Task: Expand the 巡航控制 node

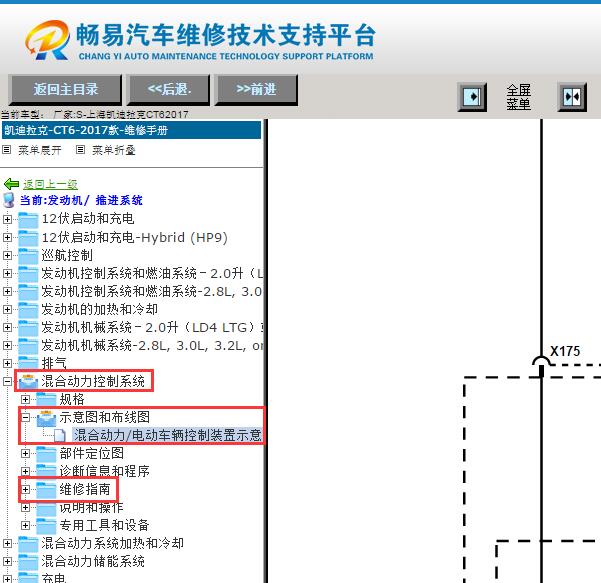Action: 7,256
